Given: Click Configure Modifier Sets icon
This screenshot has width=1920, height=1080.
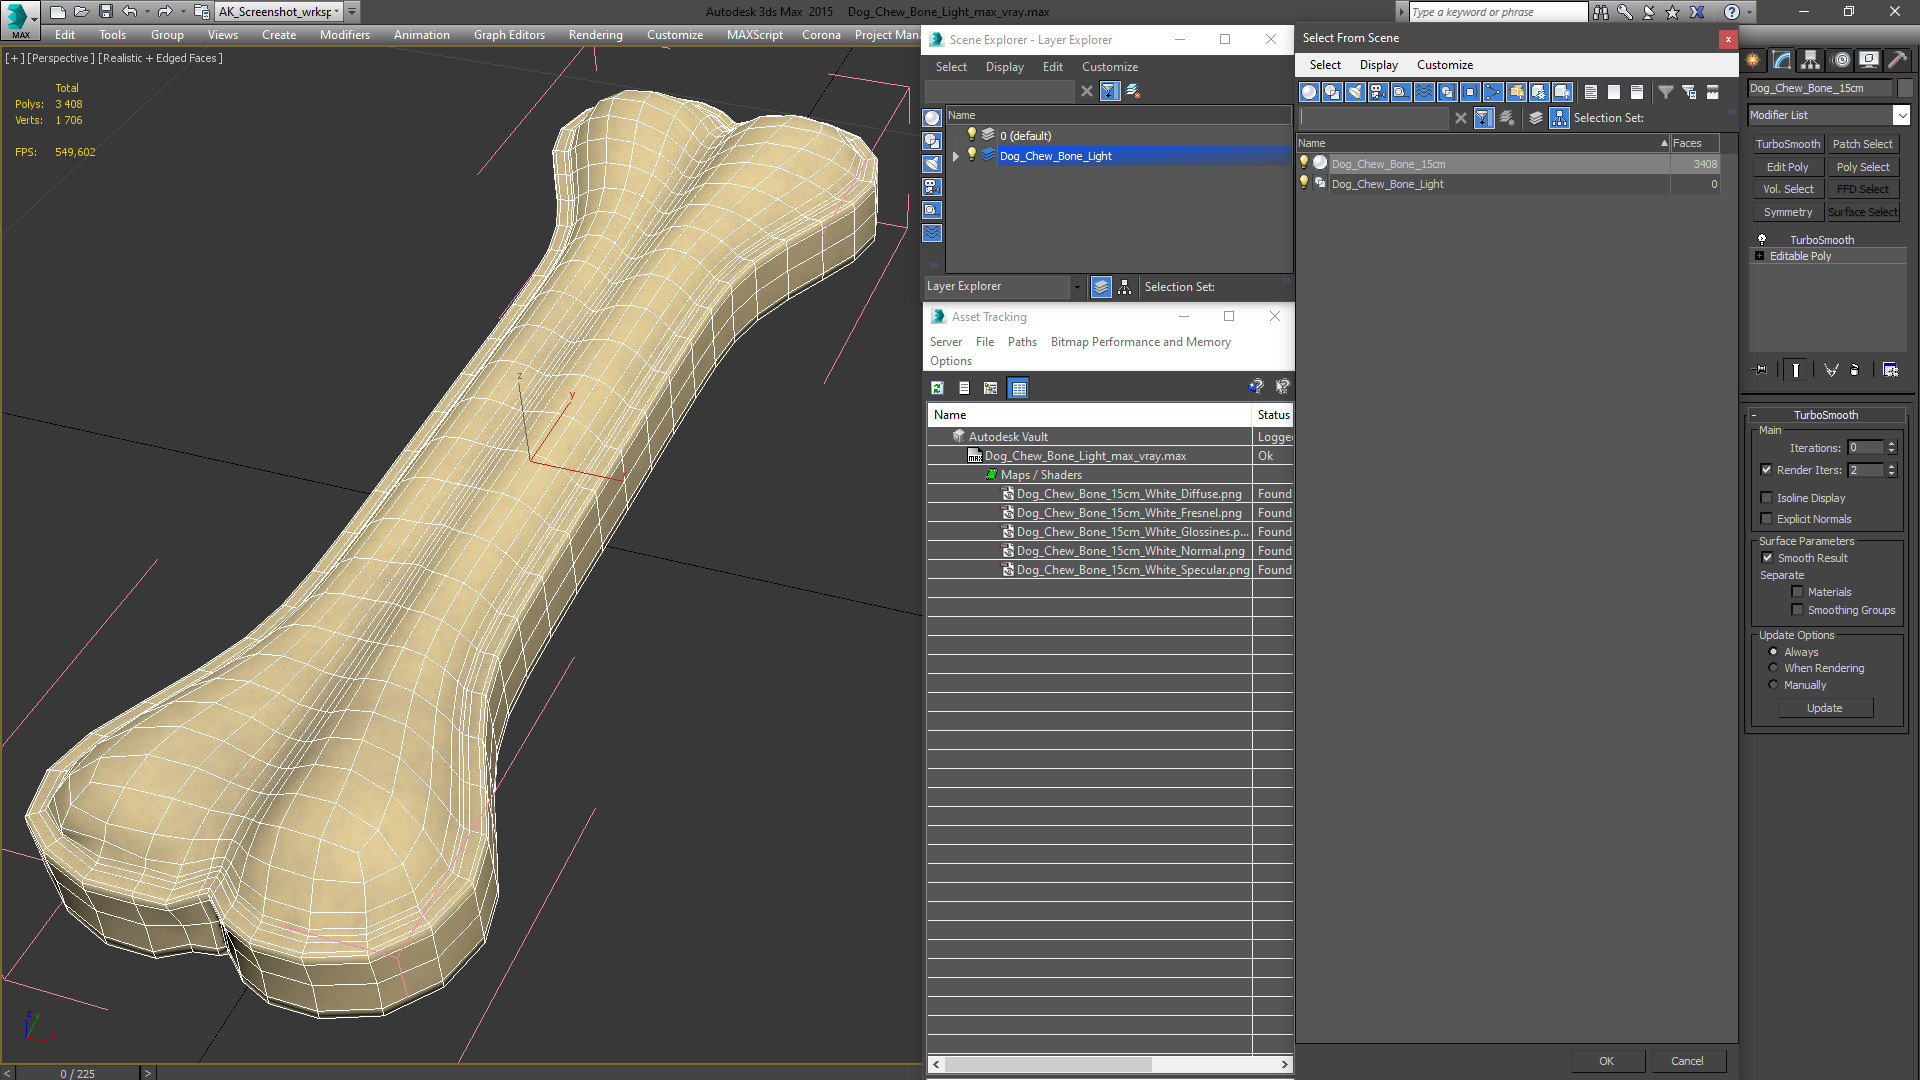Looking at the screenshot, I should coord(1890,370).
